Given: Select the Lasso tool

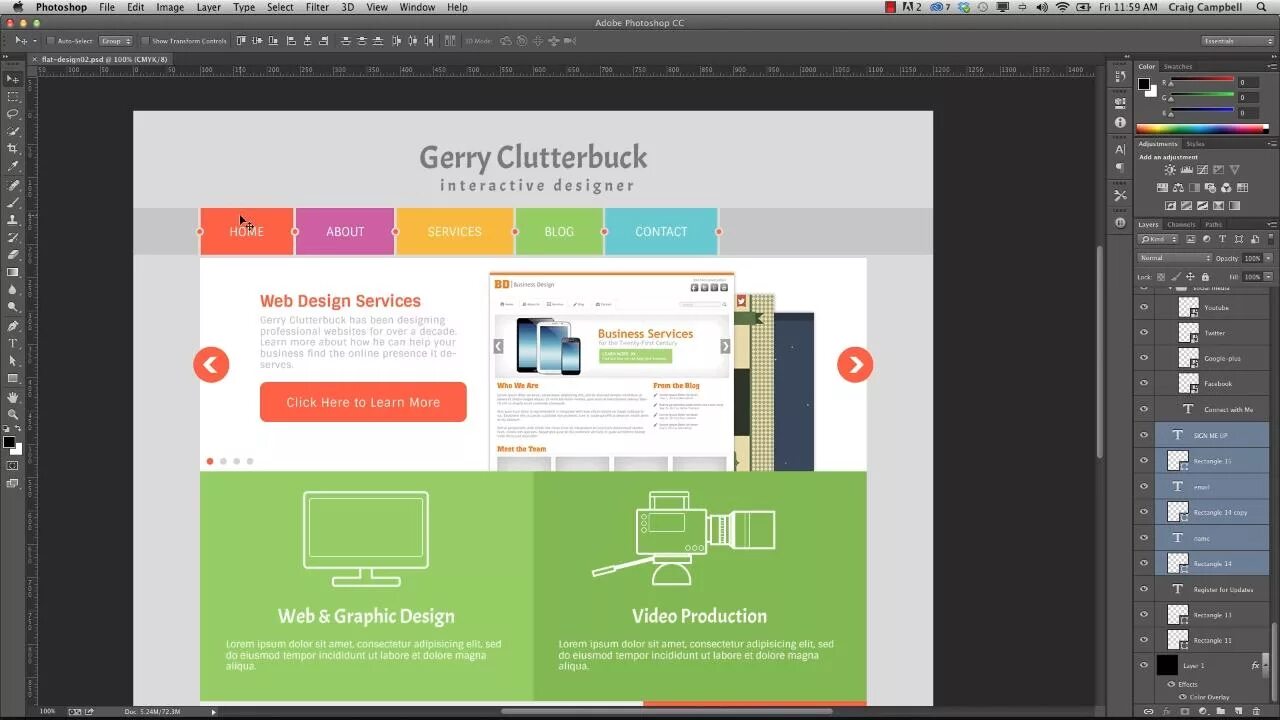Looking at the screenshot, I should click(13, 114).
